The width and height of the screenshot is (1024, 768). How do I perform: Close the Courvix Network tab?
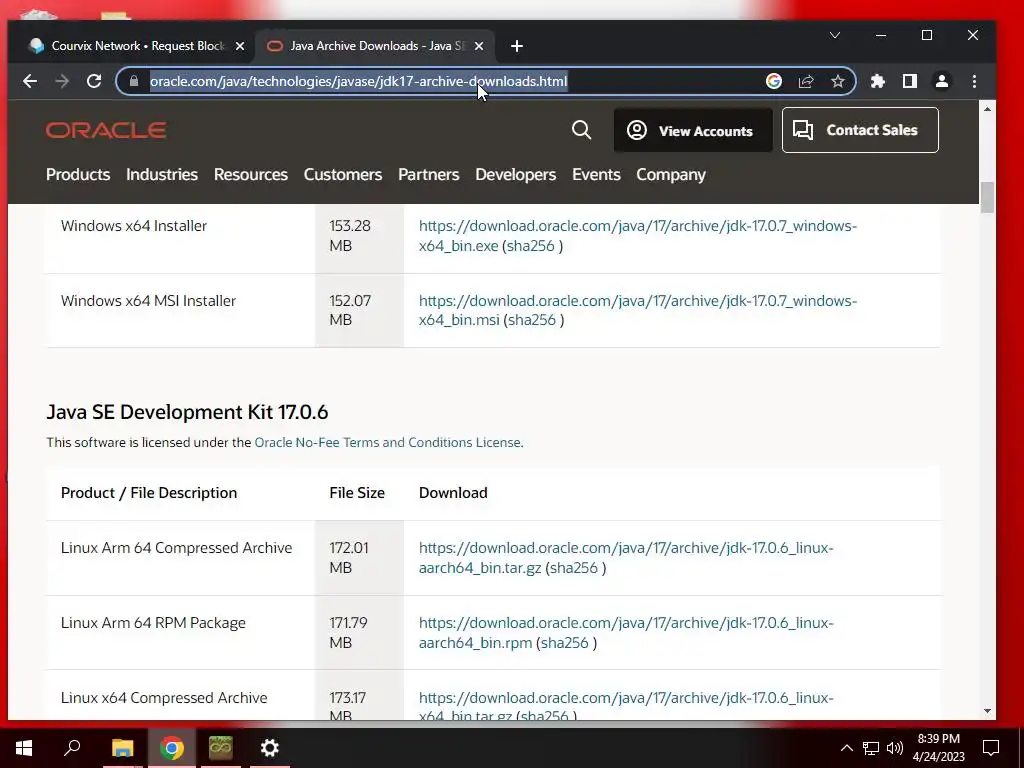(240, 46)
